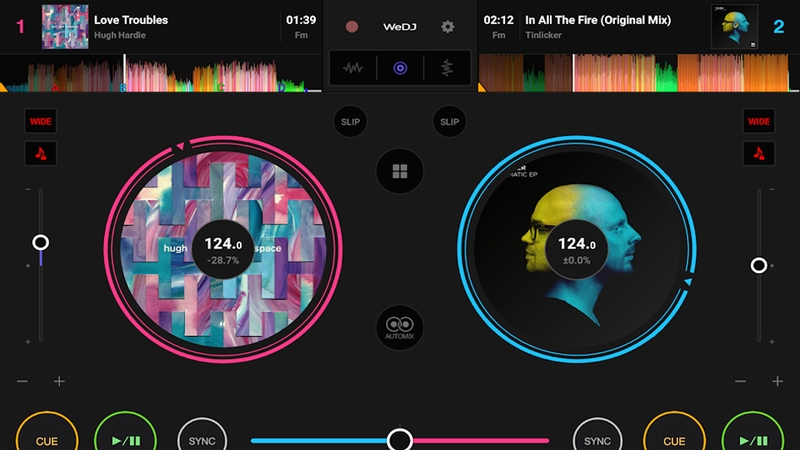Toggle SLIP mode for deck 1
Image resolution: width=800 pixels, height=450 pixels.
pyautogui.click(x=350, y=121)
